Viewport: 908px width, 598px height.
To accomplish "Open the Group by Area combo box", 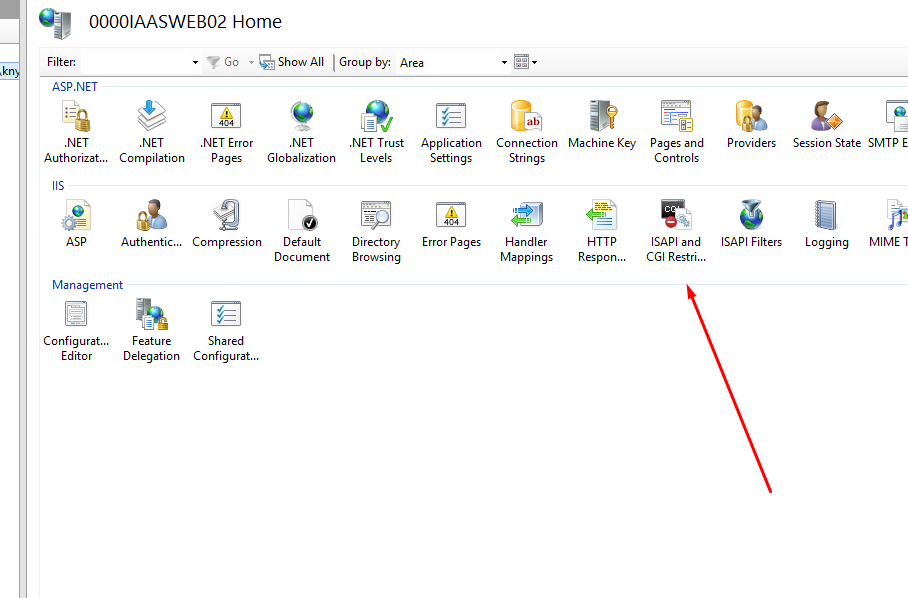I will (453, 63).
